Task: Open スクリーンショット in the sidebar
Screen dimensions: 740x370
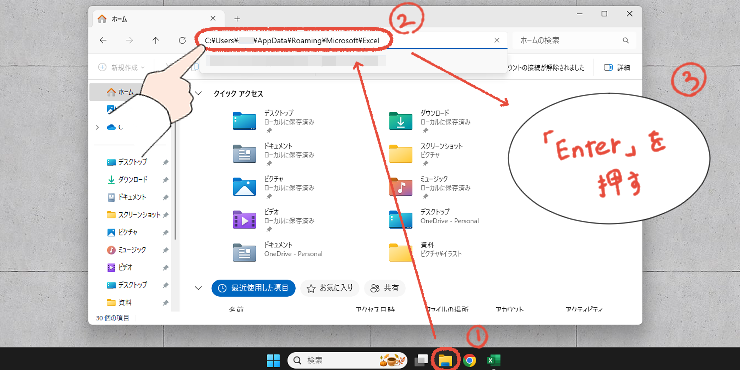Action: pos(134,215)
